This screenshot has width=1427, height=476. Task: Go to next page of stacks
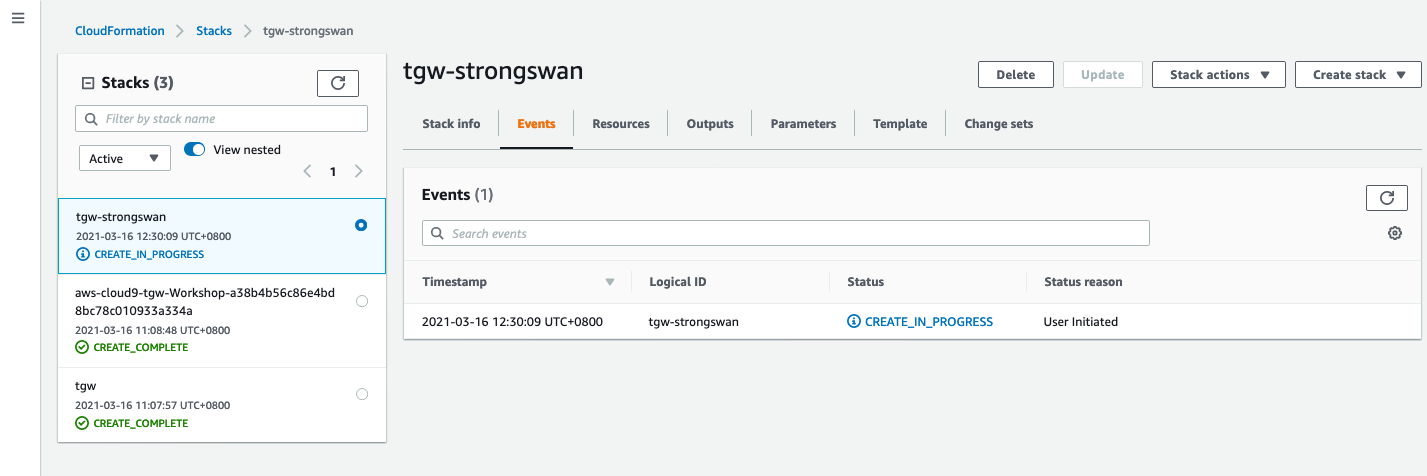tap(359, 172)
